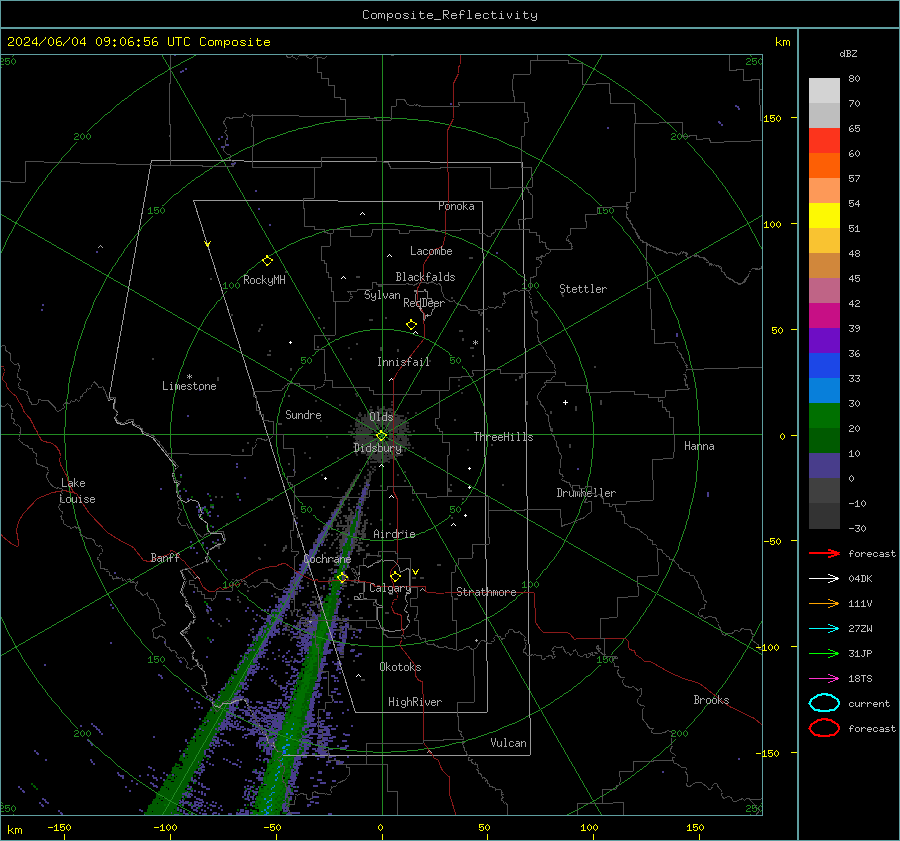This screenshot has width=900, height=841.
Task: Click the green 20 dBZ color swatch
Action: point(824,416)
